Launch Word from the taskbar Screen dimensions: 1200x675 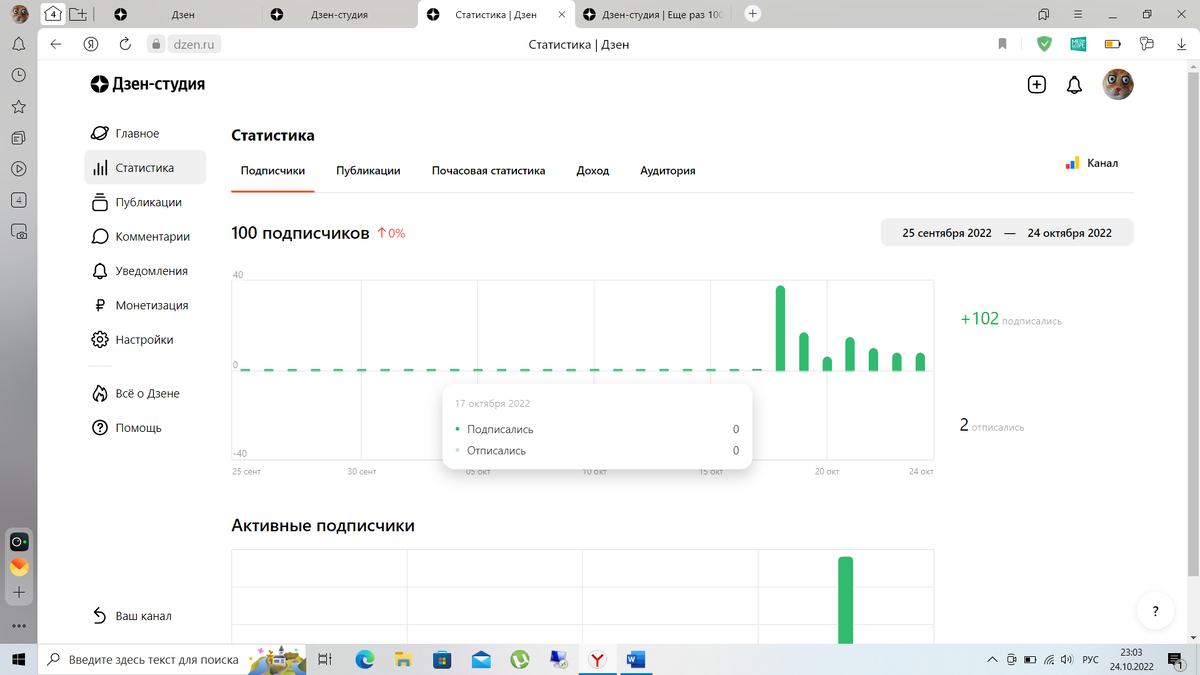click(x=636, y=660)
